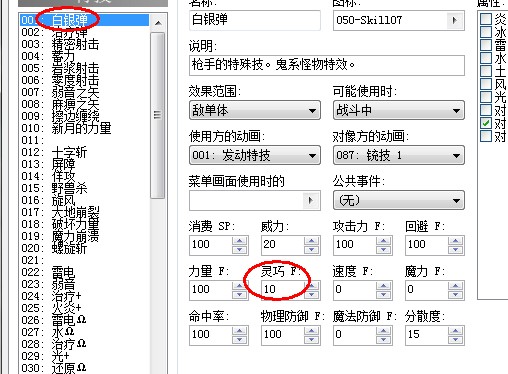Select skill 003: 精密射击 in list
The width and height of the screenshot is (508, 374).
pyautogui.click(x=84, y=44)
